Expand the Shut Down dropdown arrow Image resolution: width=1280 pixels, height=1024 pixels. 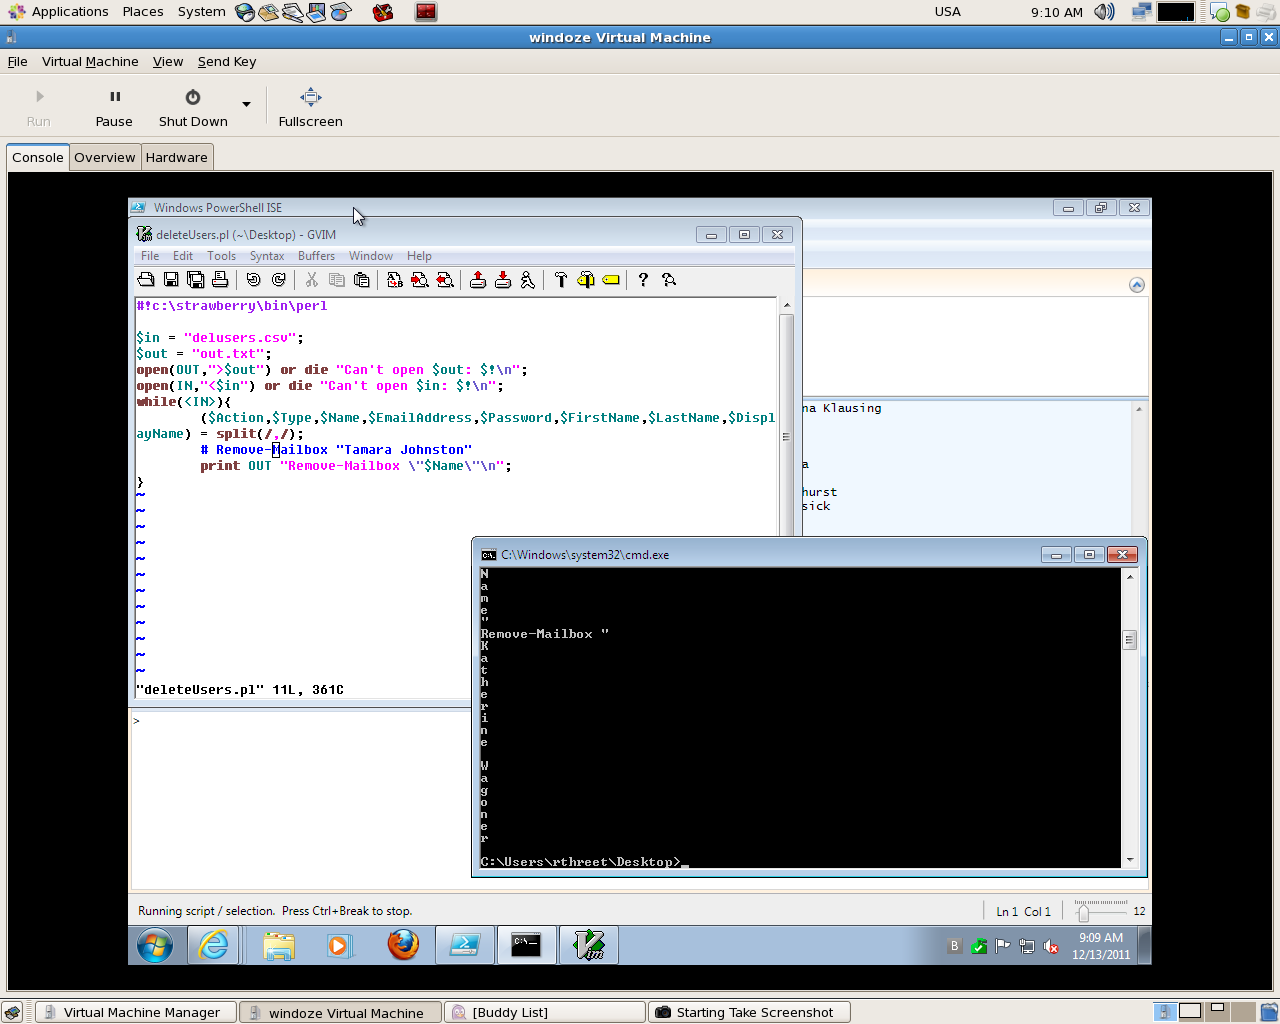point(246,104)
